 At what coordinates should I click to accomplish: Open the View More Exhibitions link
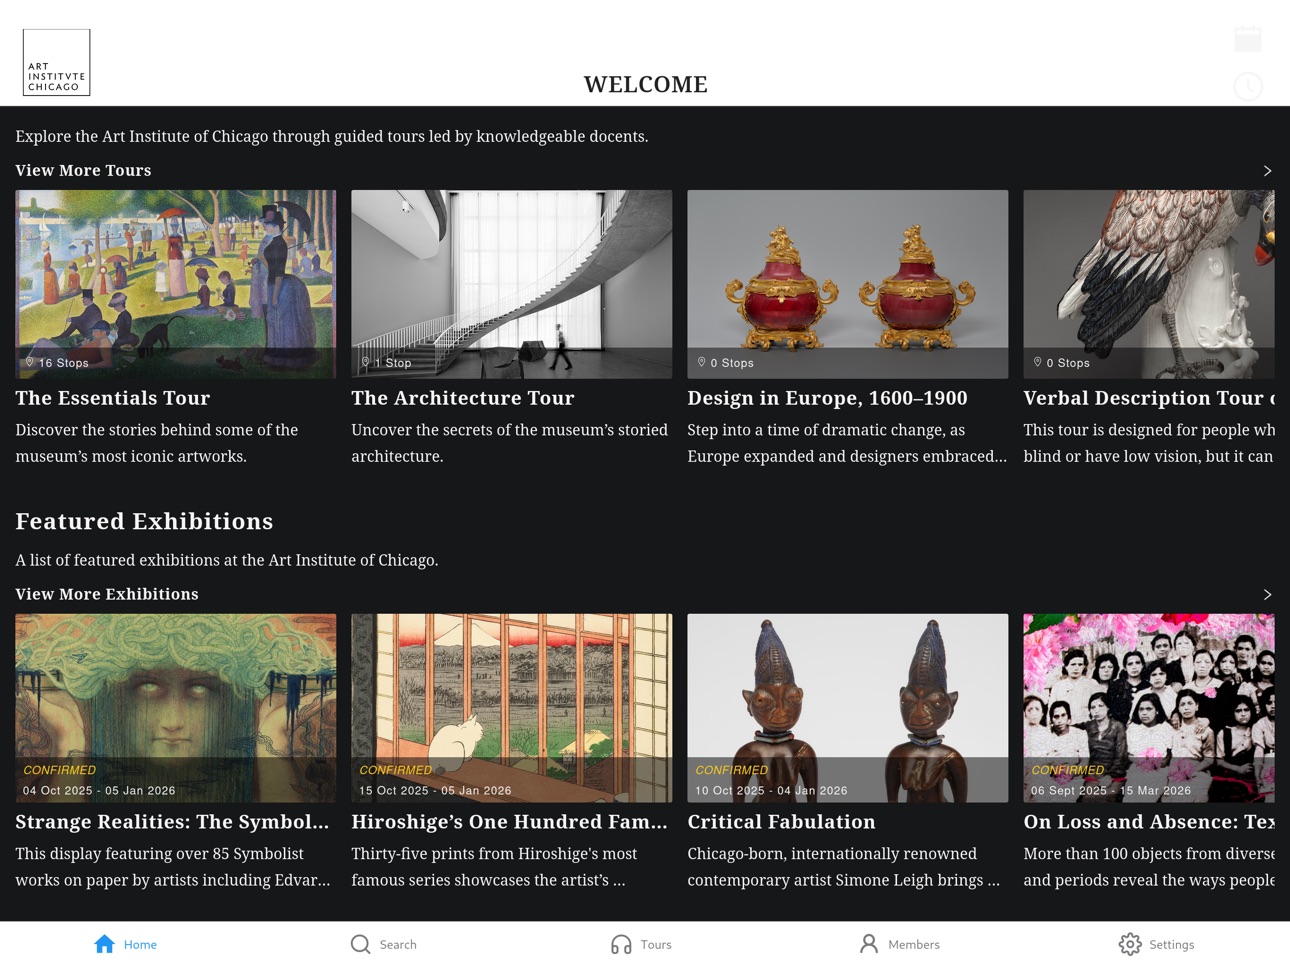107,594
